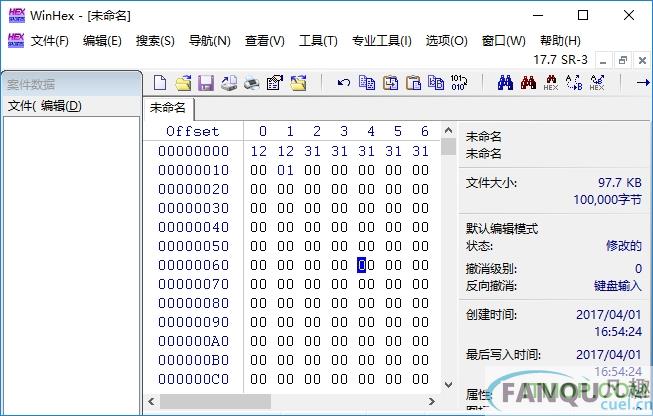Click the Replace Text A-to-B icon
The image size is (653, 416).
pos(574,82)
